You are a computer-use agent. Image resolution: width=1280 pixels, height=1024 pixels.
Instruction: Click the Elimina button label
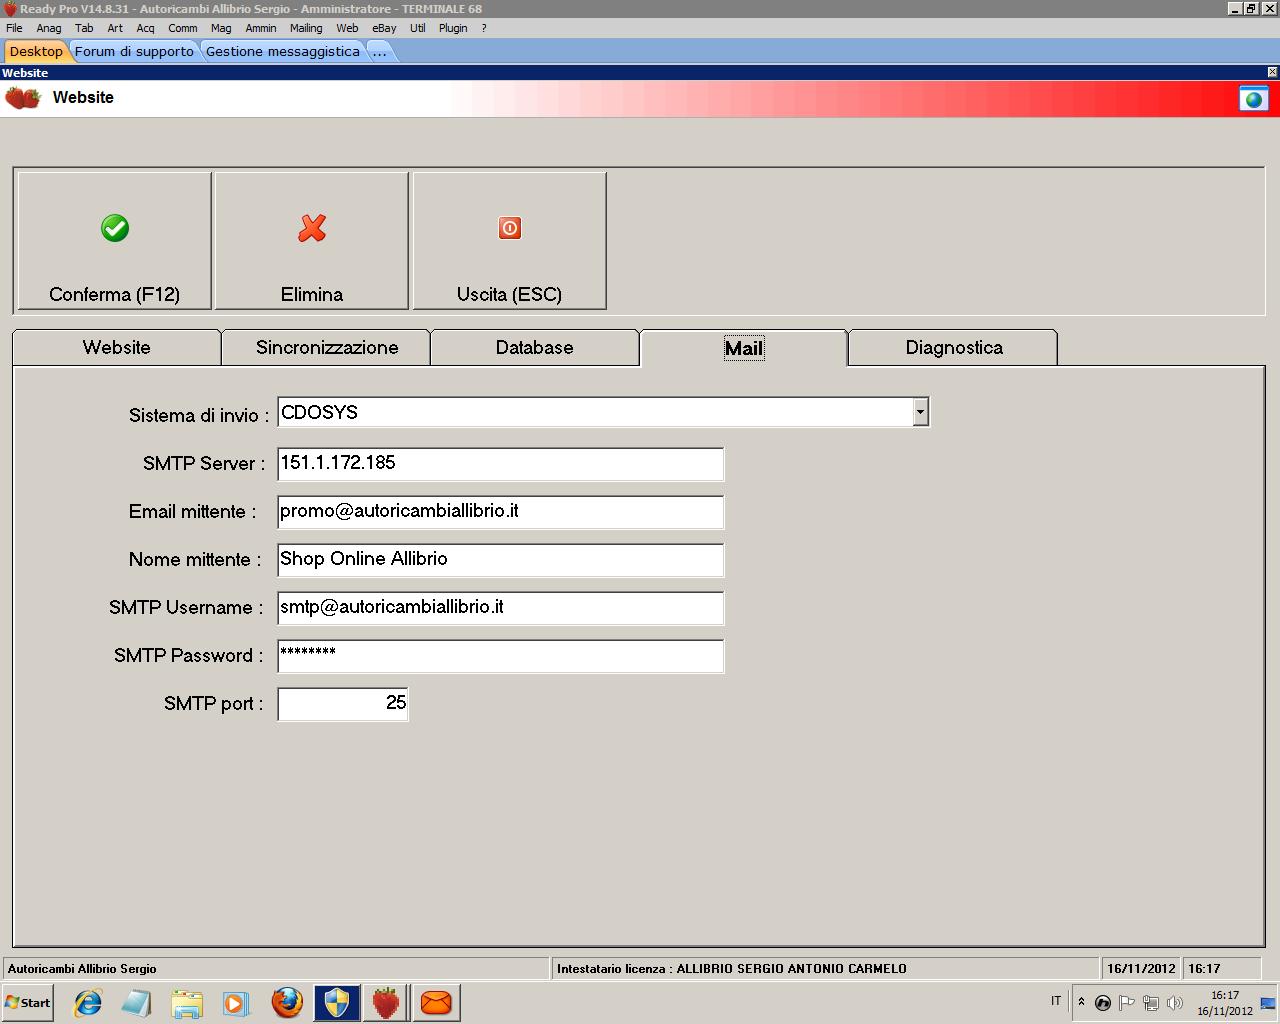[312, 294]
